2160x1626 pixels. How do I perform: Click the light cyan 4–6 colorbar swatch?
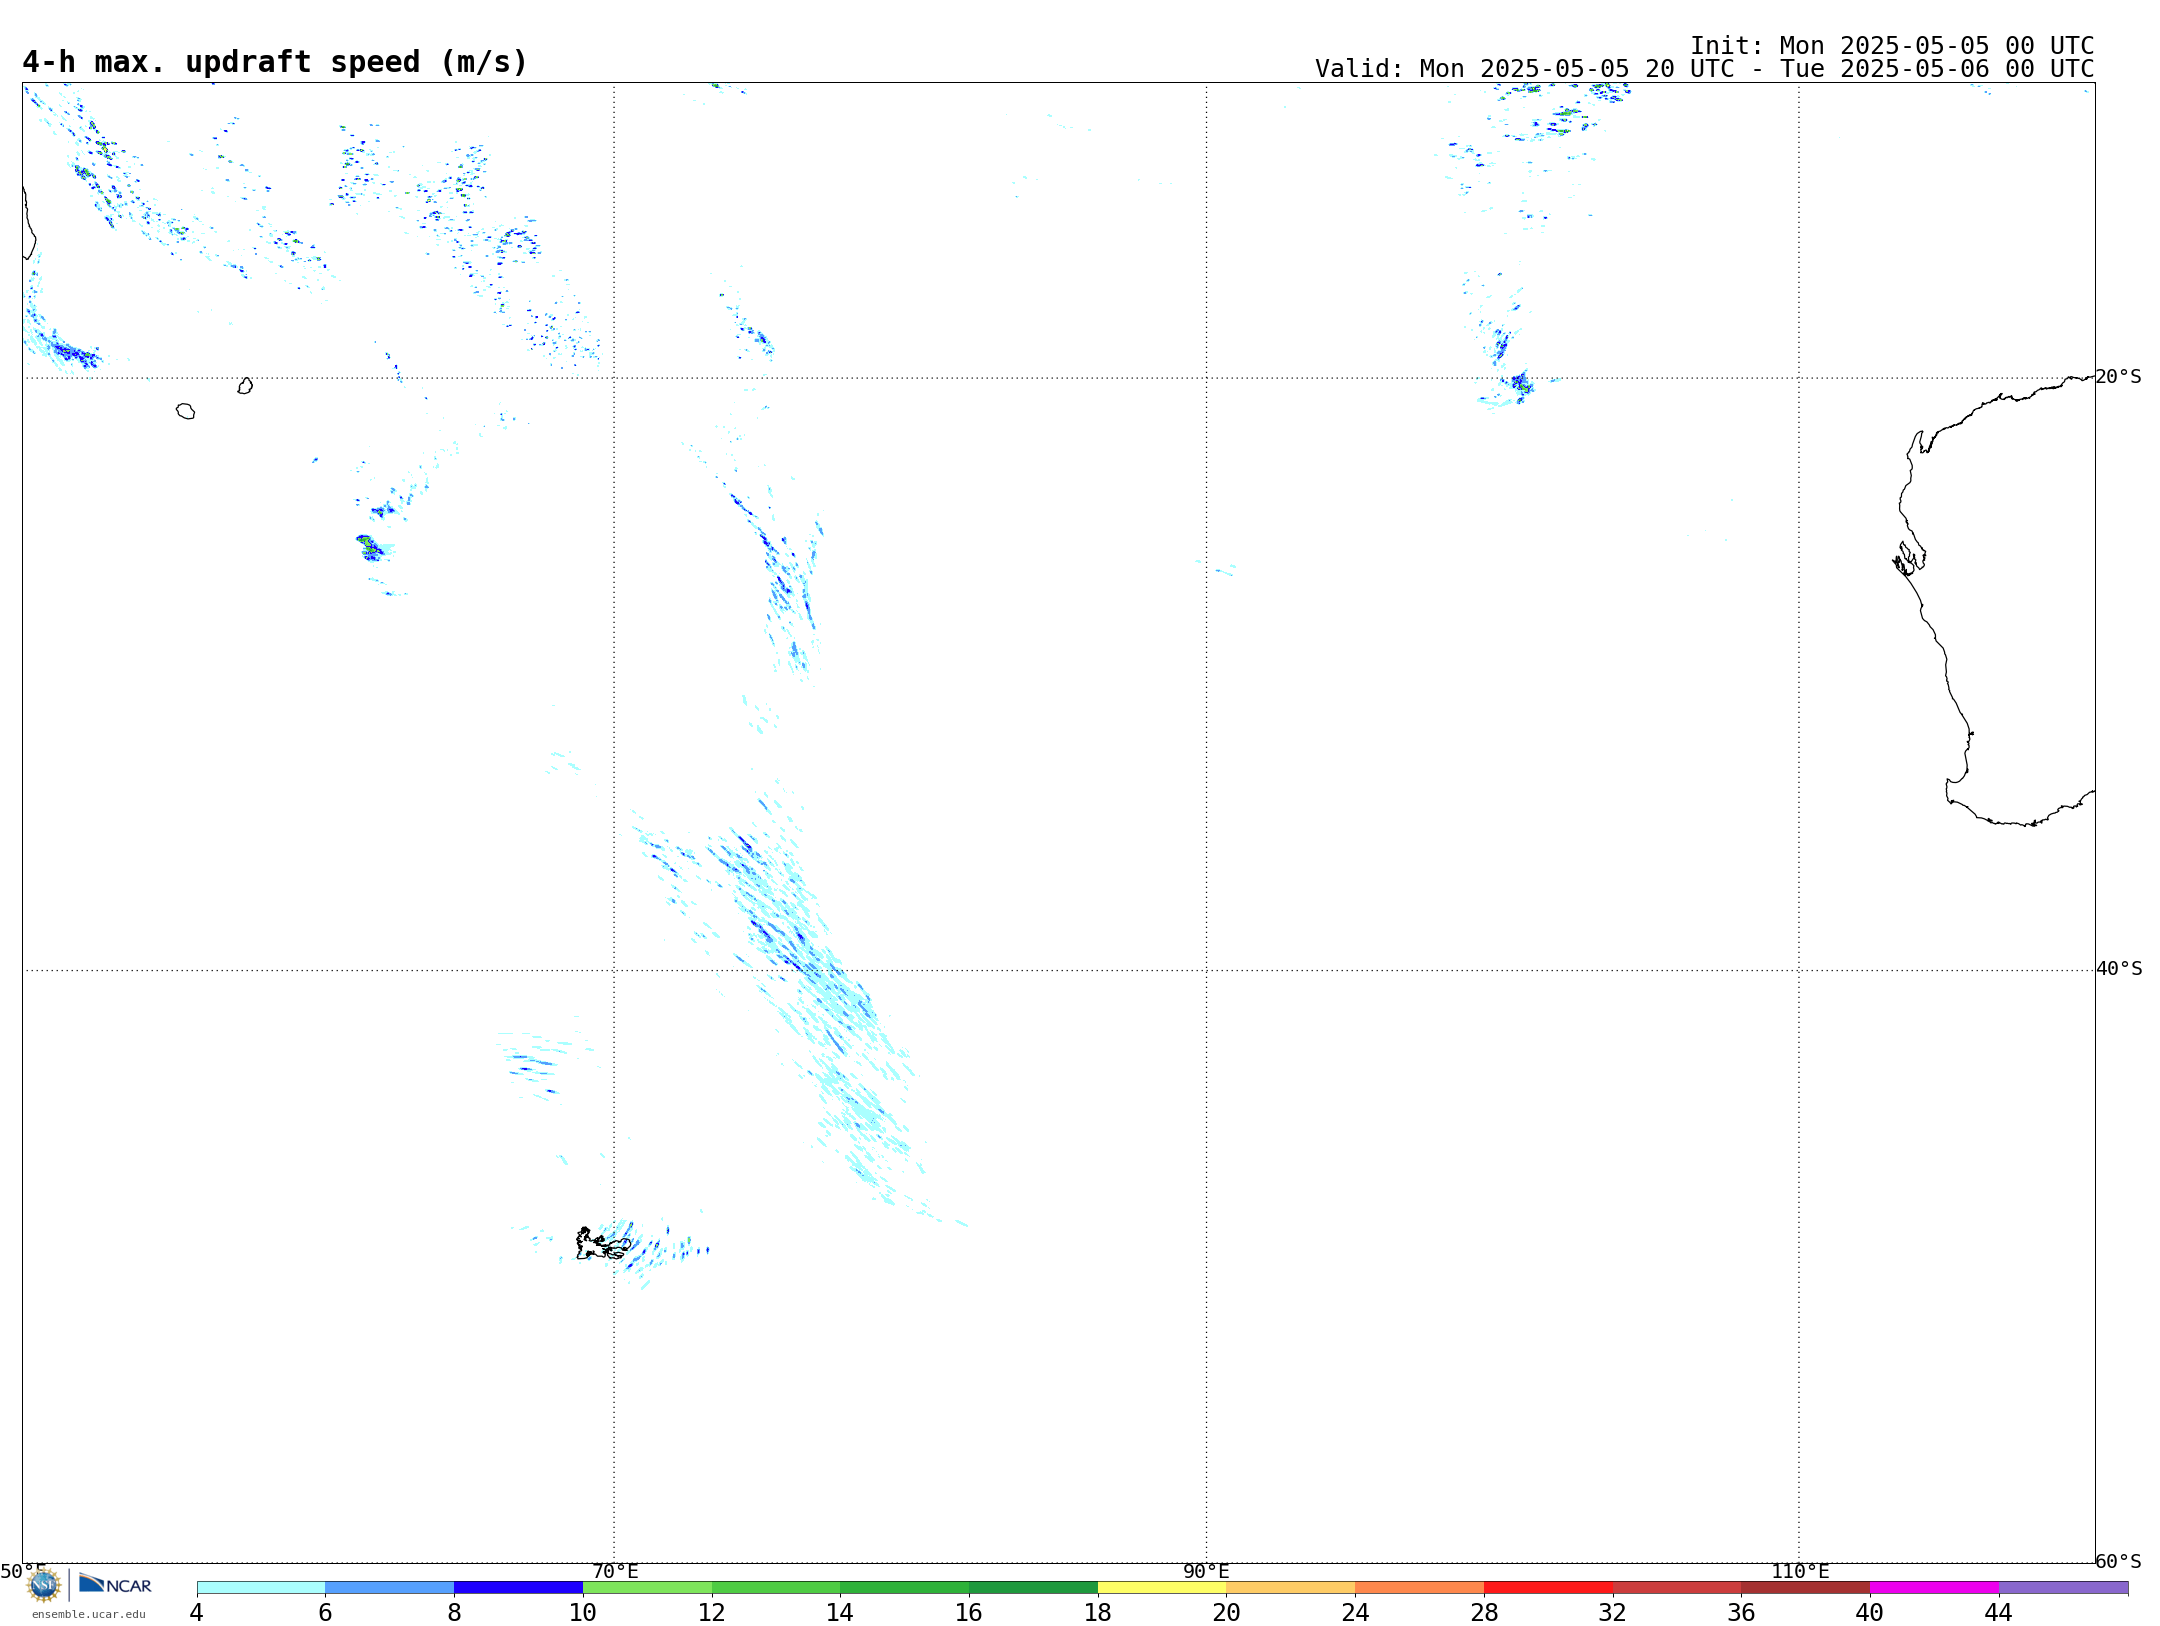(x=261, y=1587)
